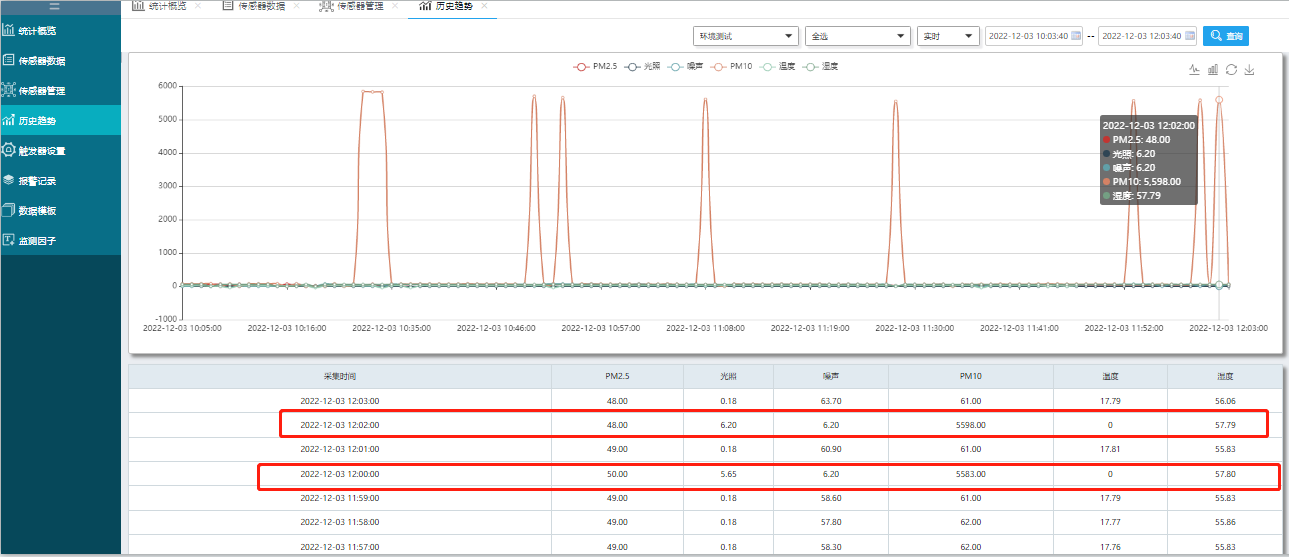Screen dimensions: 1289x557
Task: Switch chart to line view icon
Action: click(x=1194, y=70)
